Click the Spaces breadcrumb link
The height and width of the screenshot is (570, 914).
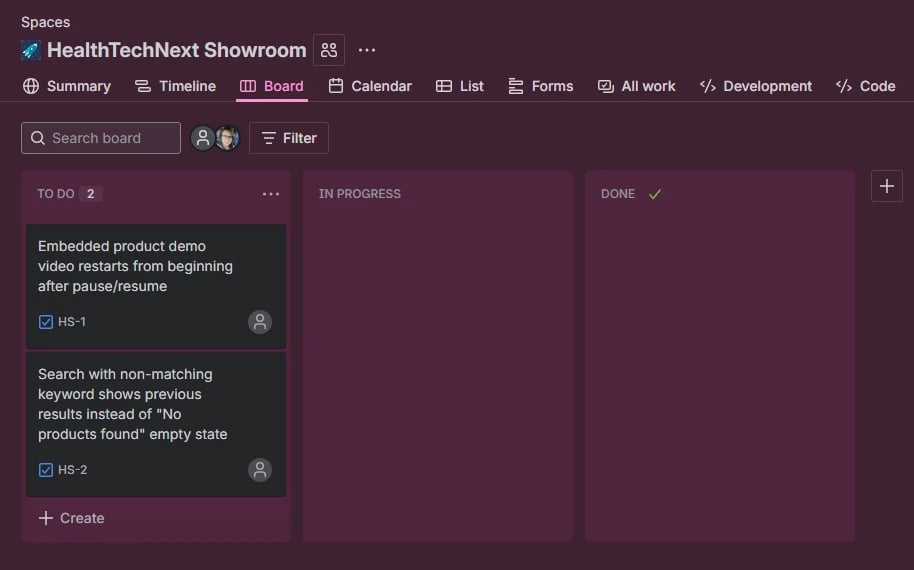(45, 22)
